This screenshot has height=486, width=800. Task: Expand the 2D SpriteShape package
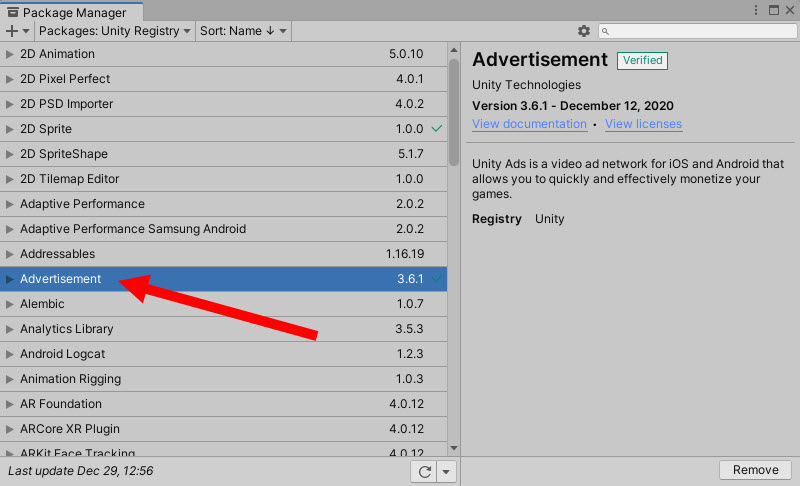pyautogui.click(x=9, y=154)
